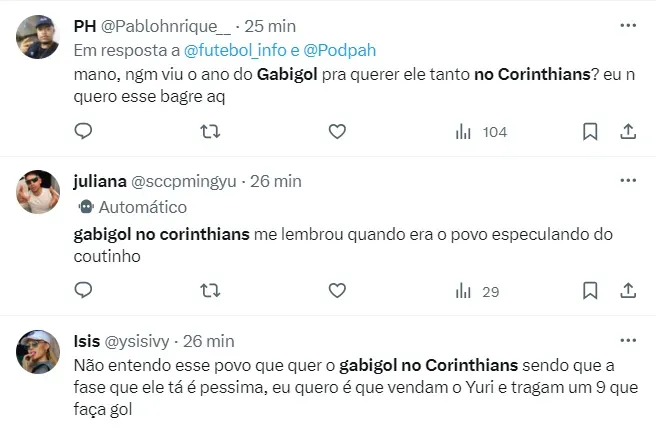
Task: Open juliana's profile avatar
Action: tap(37, 192)
